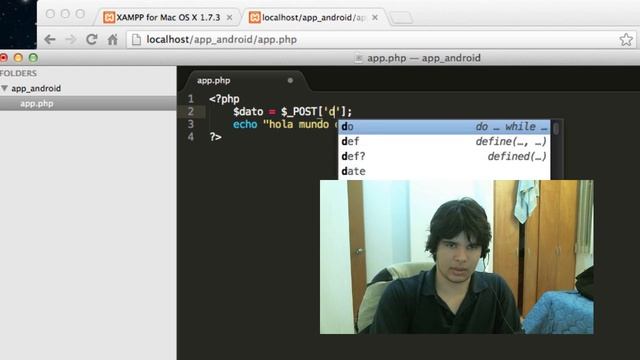
Task: Click line number 1 in the gutter
Action: (191, 99)
